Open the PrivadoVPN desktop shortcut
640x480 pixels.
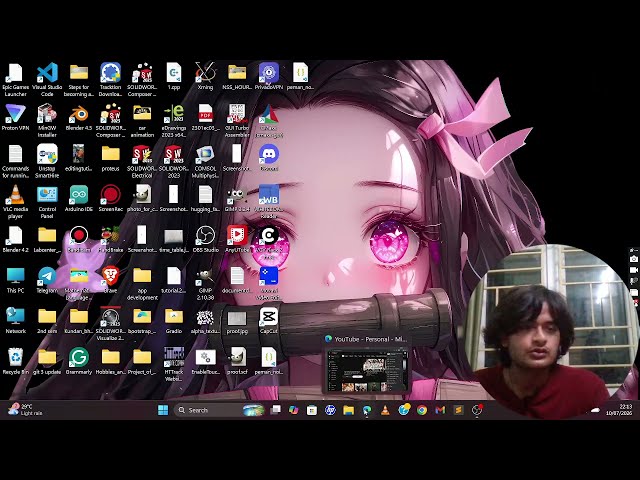click(269, 77)
